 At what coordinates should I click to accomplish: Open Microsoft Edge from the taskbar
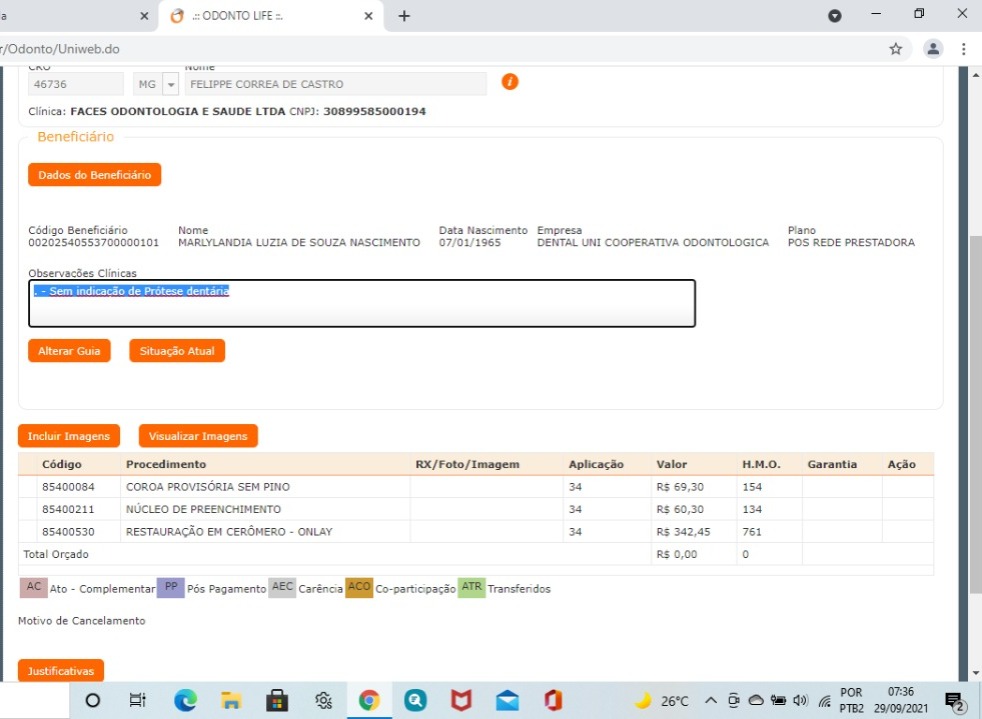pyautogui.click(x=185, y=701)
